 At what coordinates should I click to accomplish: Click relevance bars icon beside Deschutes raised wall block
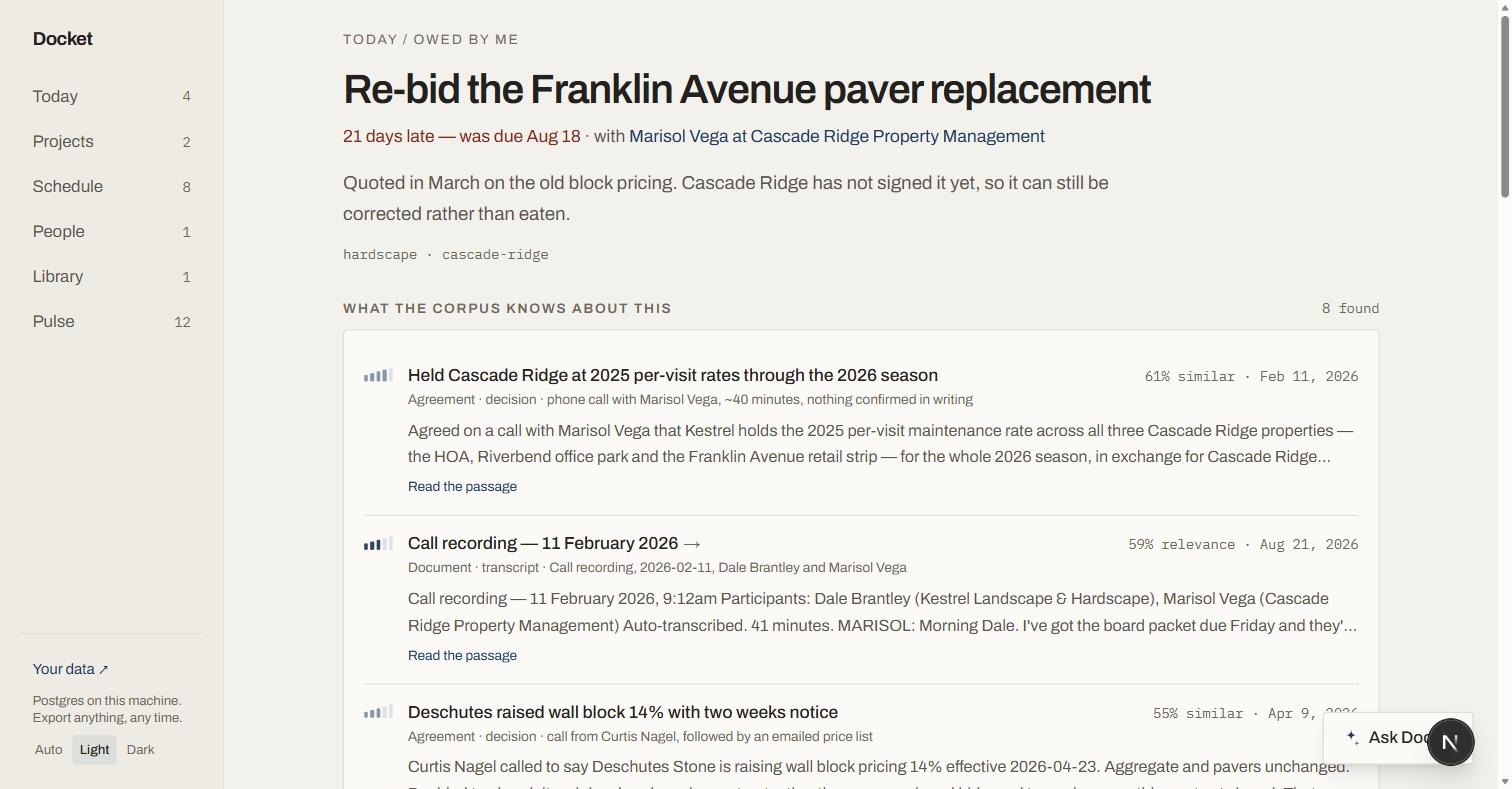pyautogui.click(x=378, y=713)
